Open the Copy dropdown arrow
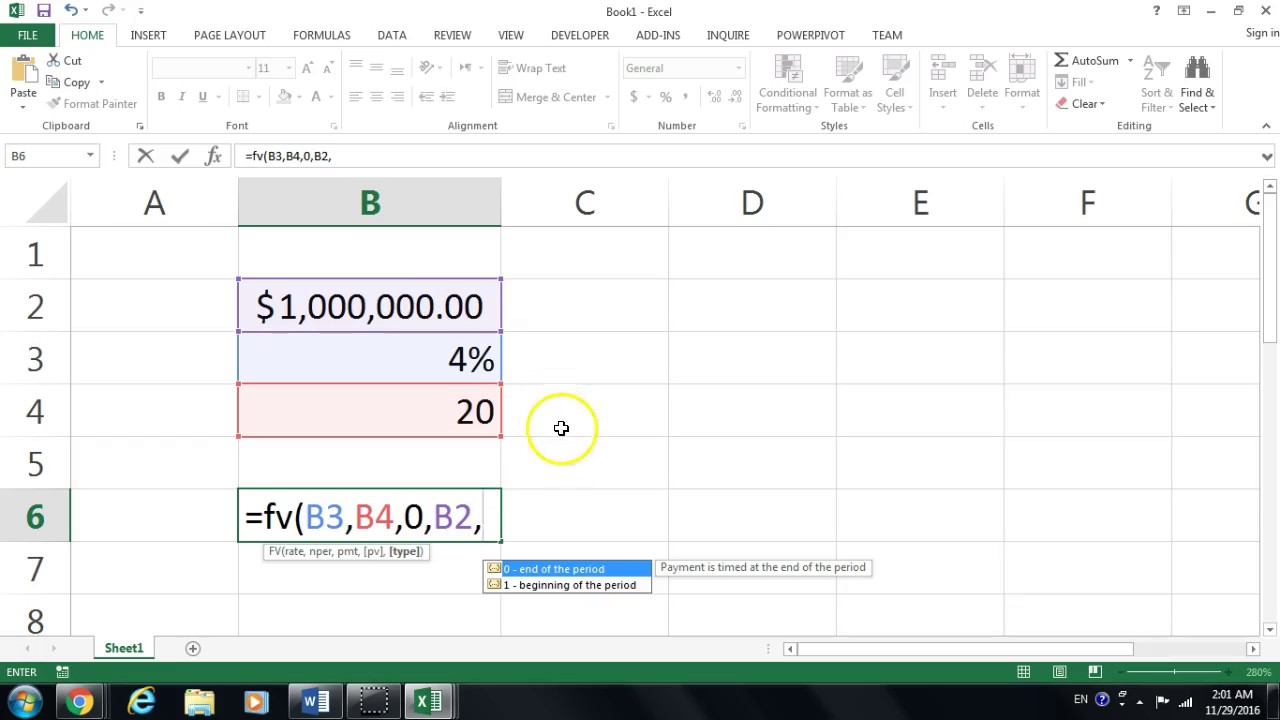Screen dimensions: 1280x720 (x=101, y=82)
